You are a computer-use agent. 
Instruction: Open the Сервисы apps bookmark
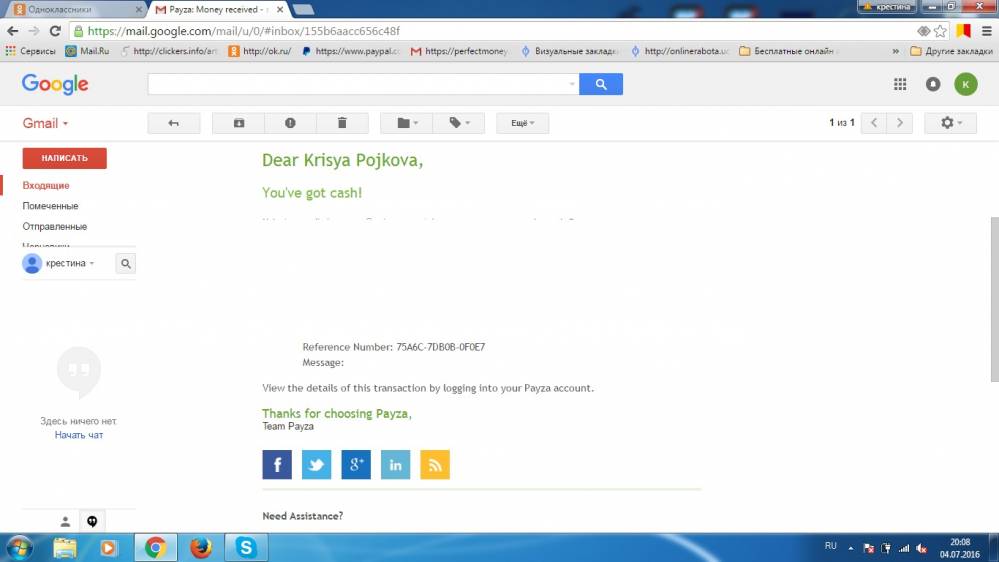30,51
